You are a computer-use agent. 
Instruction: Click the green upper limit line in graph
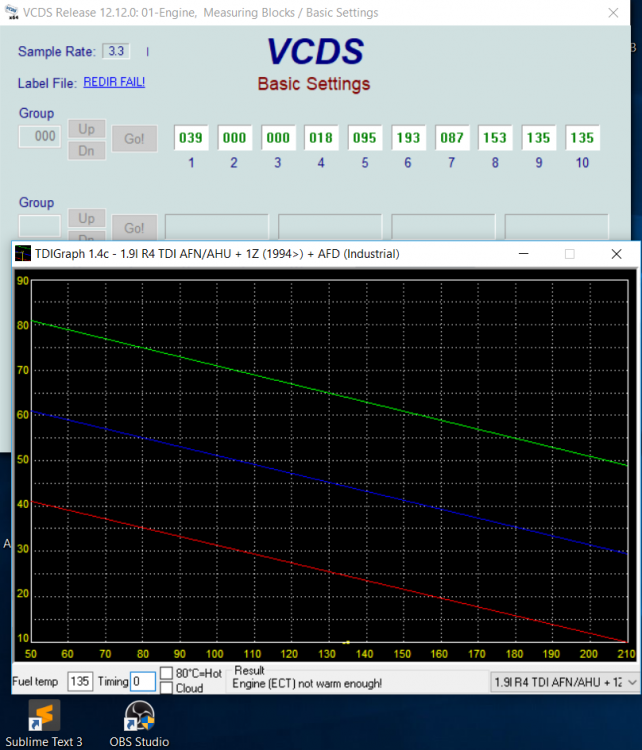(x=329, y=393)
